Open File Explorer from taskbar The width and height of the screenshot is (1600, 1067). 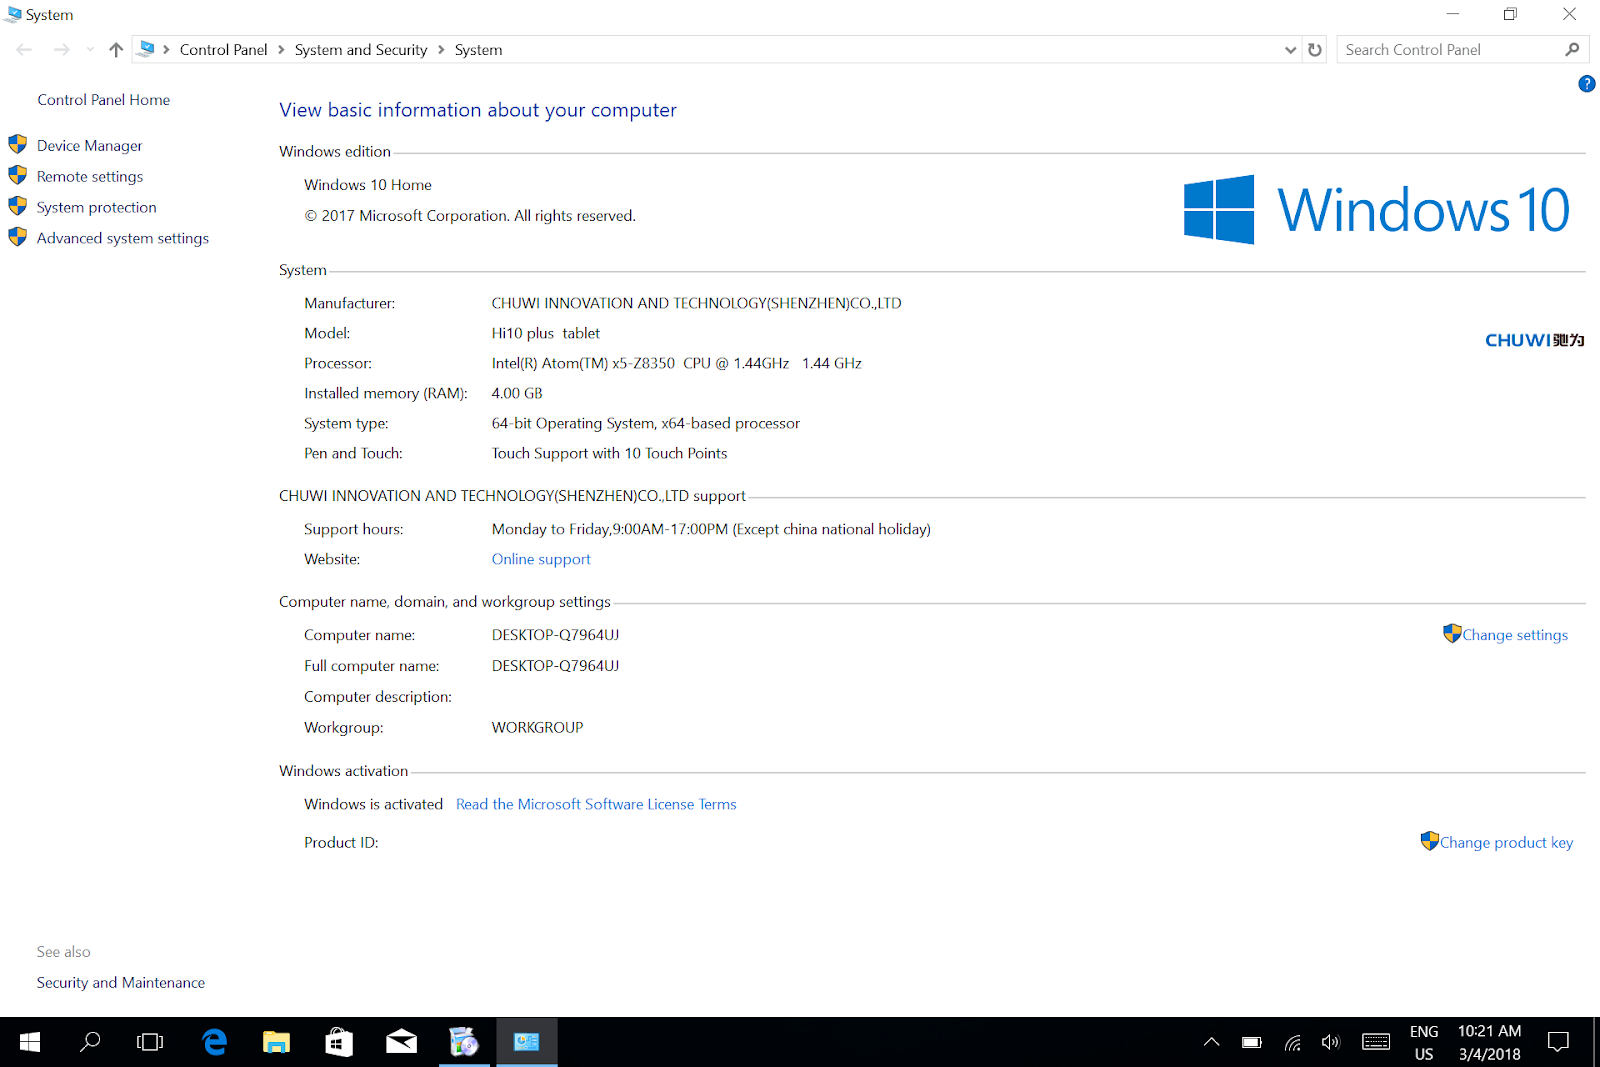[276, 1043]
